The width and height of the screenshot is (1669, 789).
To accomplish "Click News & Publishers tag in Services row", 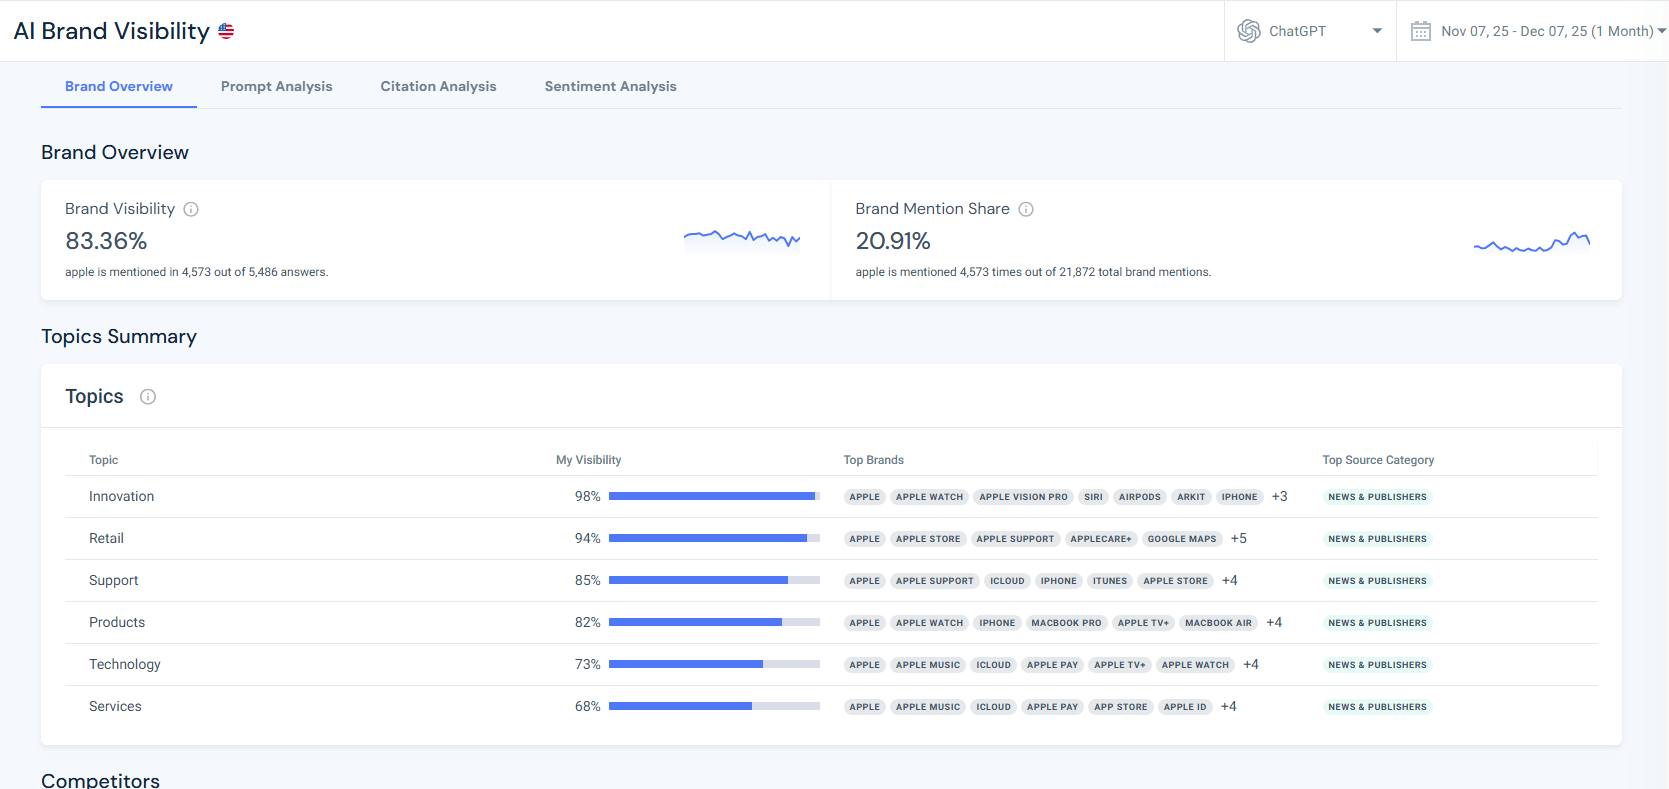I will 1377,707.
